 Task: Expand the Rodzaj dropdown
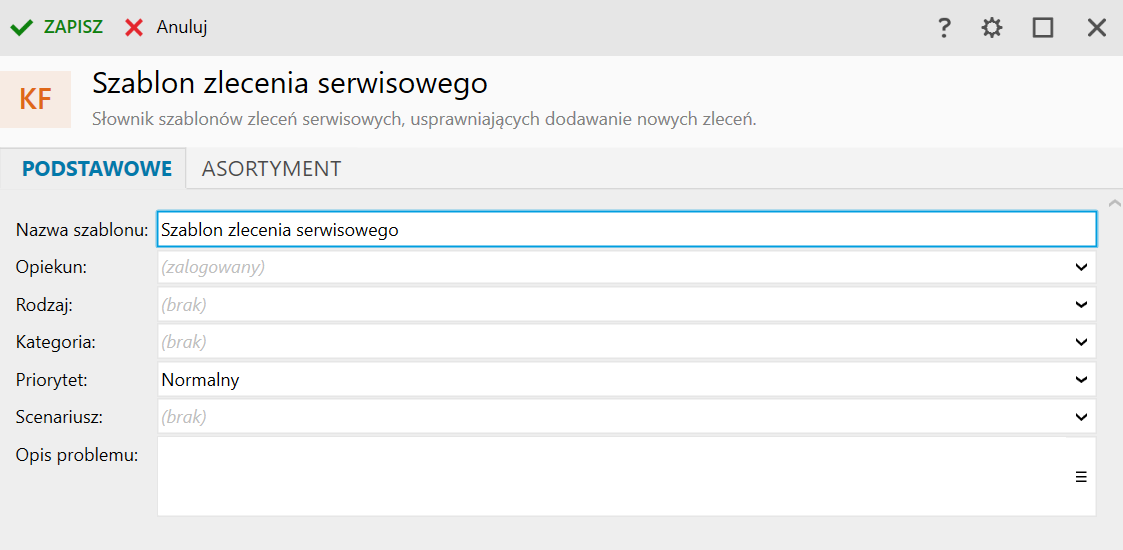1081,304
